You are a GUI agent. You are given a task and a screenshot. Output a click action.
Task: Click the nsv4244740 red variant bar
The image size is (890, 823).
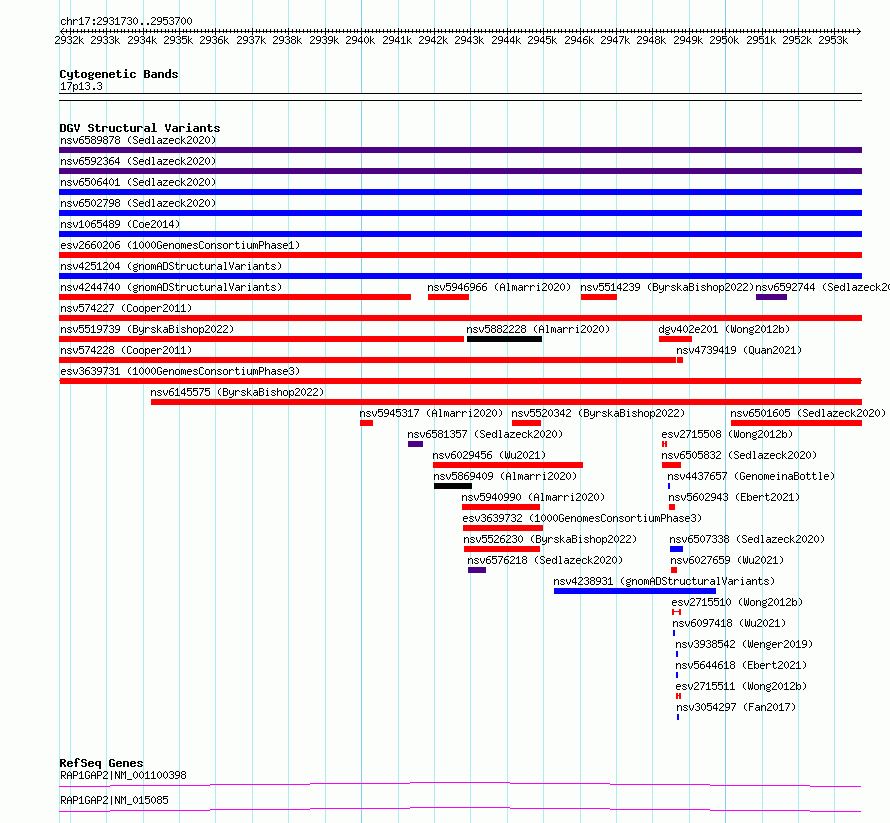(235, 297)
